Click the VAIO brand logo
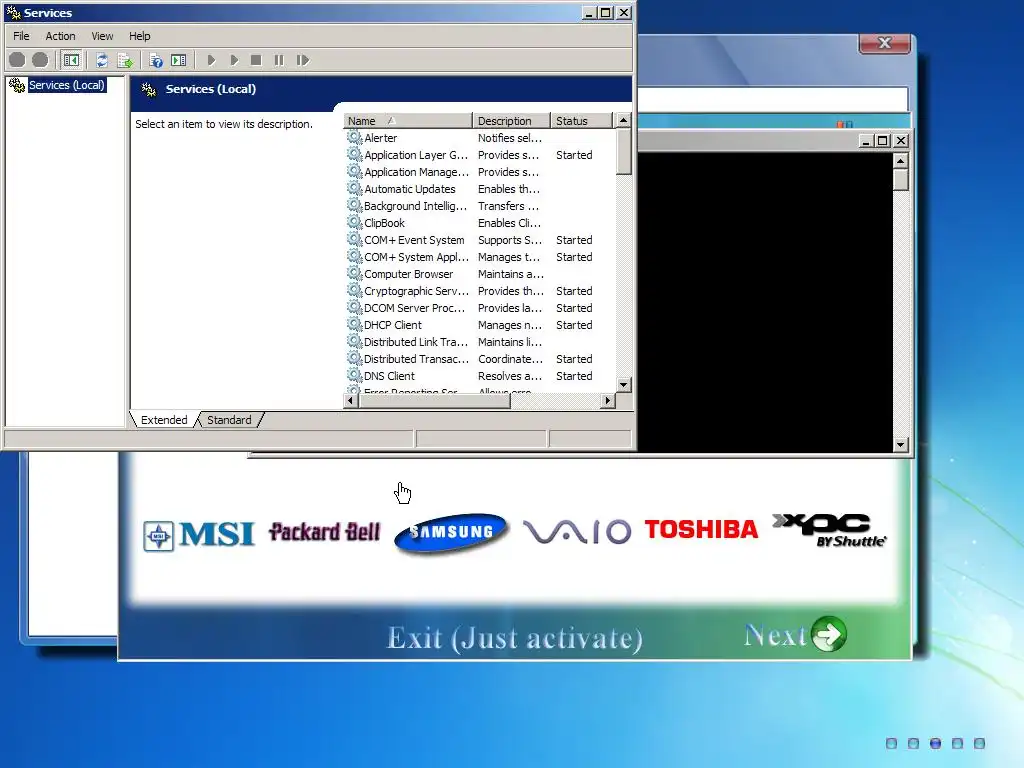The width and height of the screenshot is (1024, 768). (x=577, y=531)
